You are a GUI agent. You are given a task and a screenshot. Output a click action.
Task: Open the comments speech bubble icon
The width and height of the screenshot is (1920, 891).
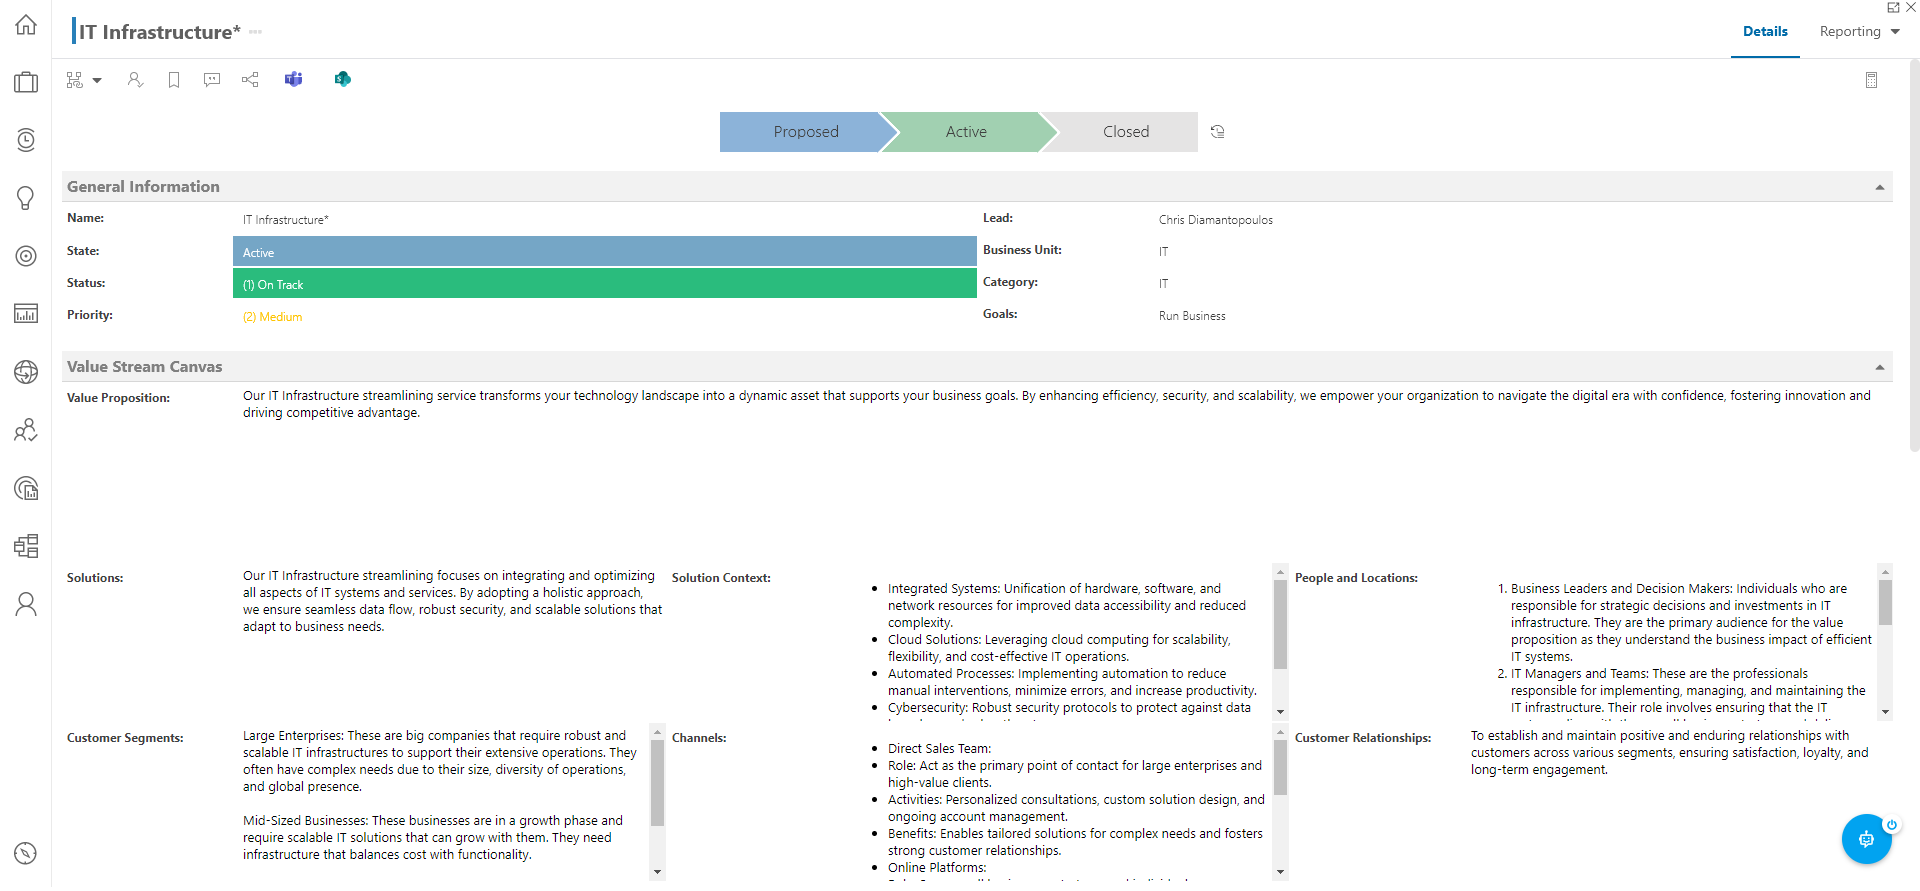212,80
